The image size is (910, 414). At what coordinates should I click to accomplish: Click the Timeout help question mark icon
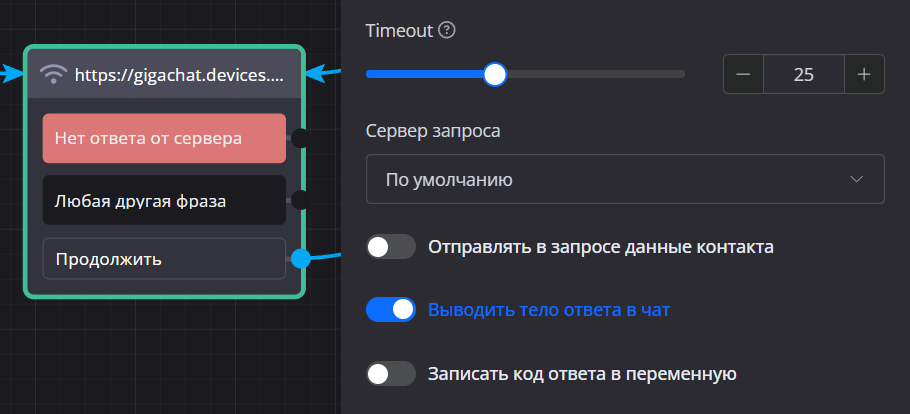coord(447,31)
